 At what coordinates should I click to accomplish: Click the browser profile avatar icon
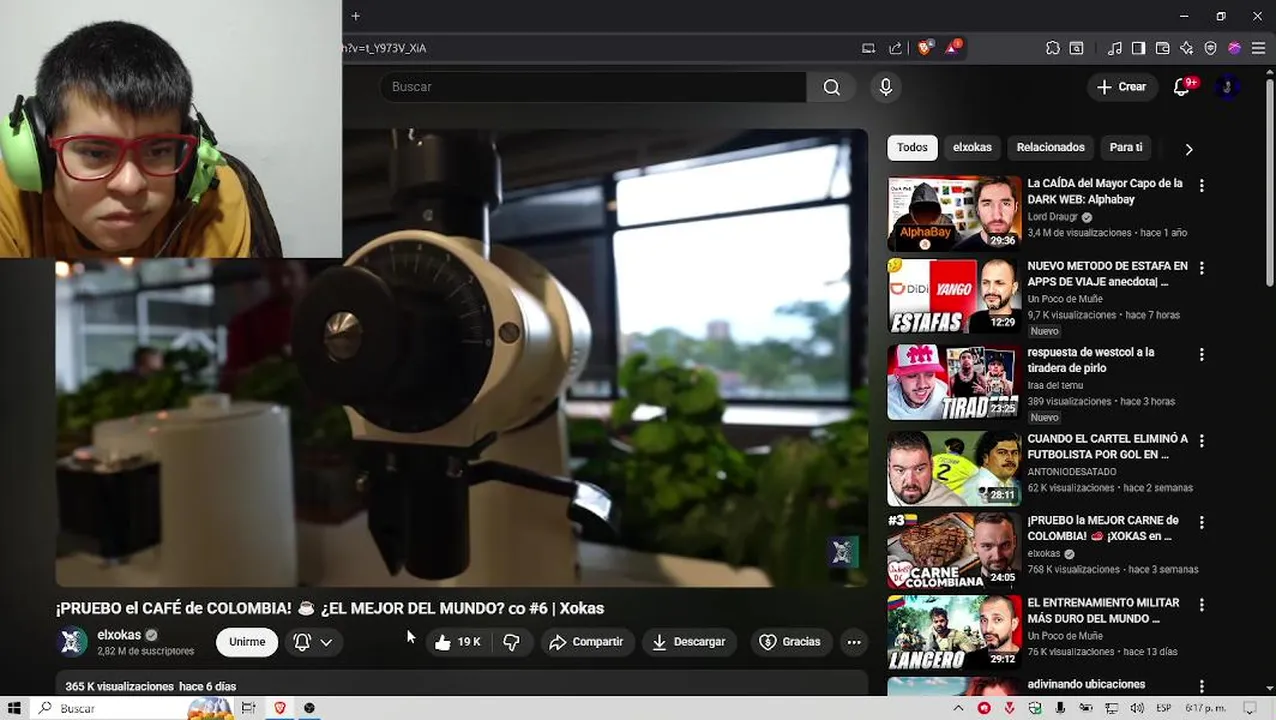click(x=1234, y=48)
